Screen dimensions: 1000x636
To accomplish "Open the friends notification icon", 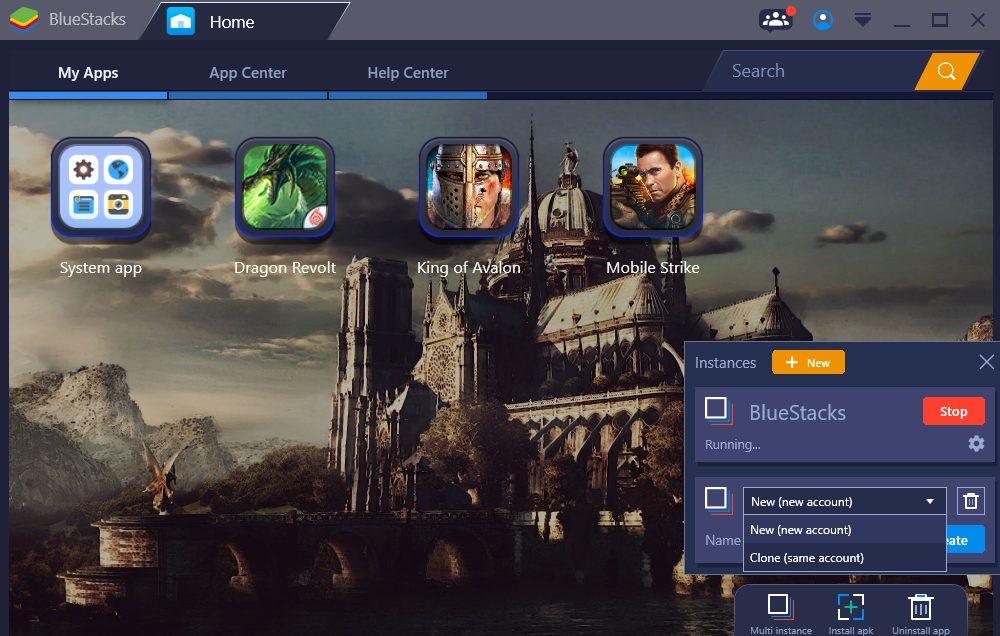I will click(776, 20).
